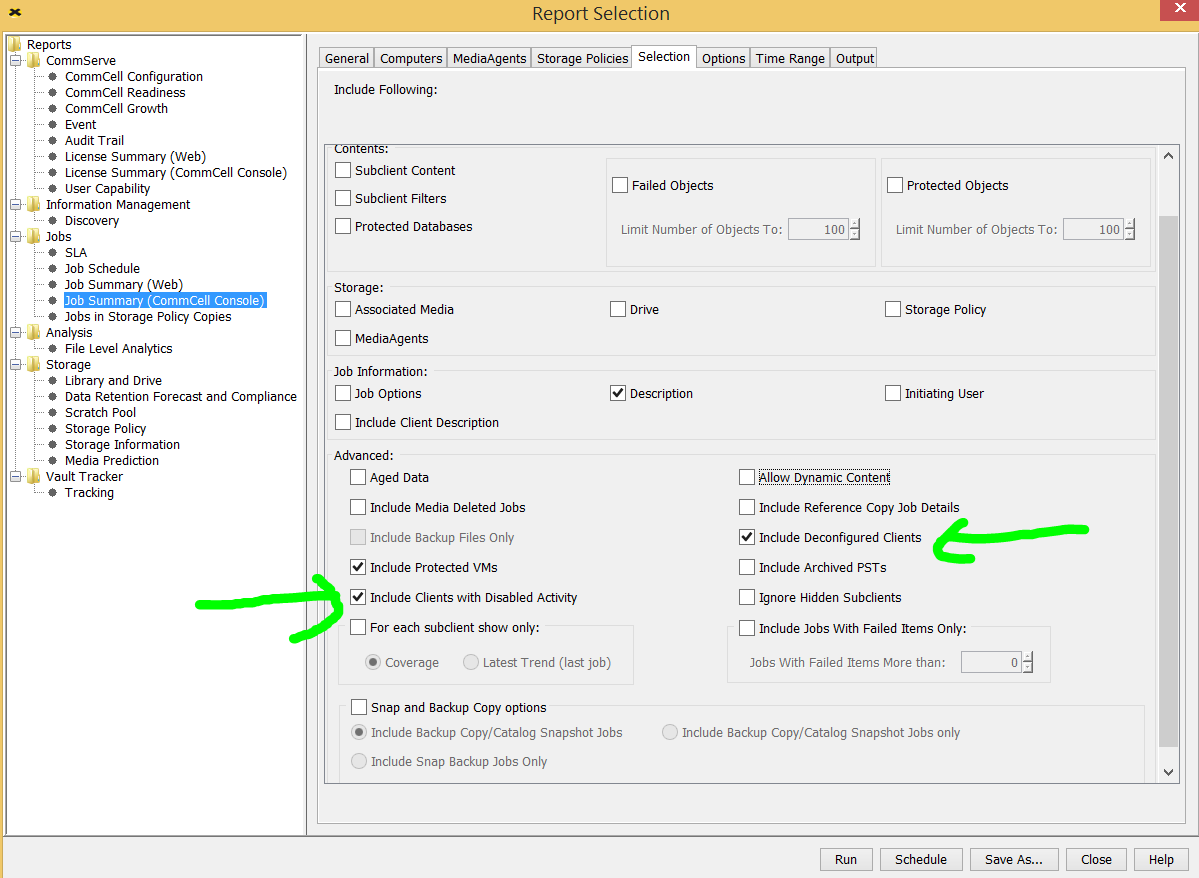This screenshot has width=1199, height=878.
Task: Switch to the General tab
Action: (x=346, y=58)
